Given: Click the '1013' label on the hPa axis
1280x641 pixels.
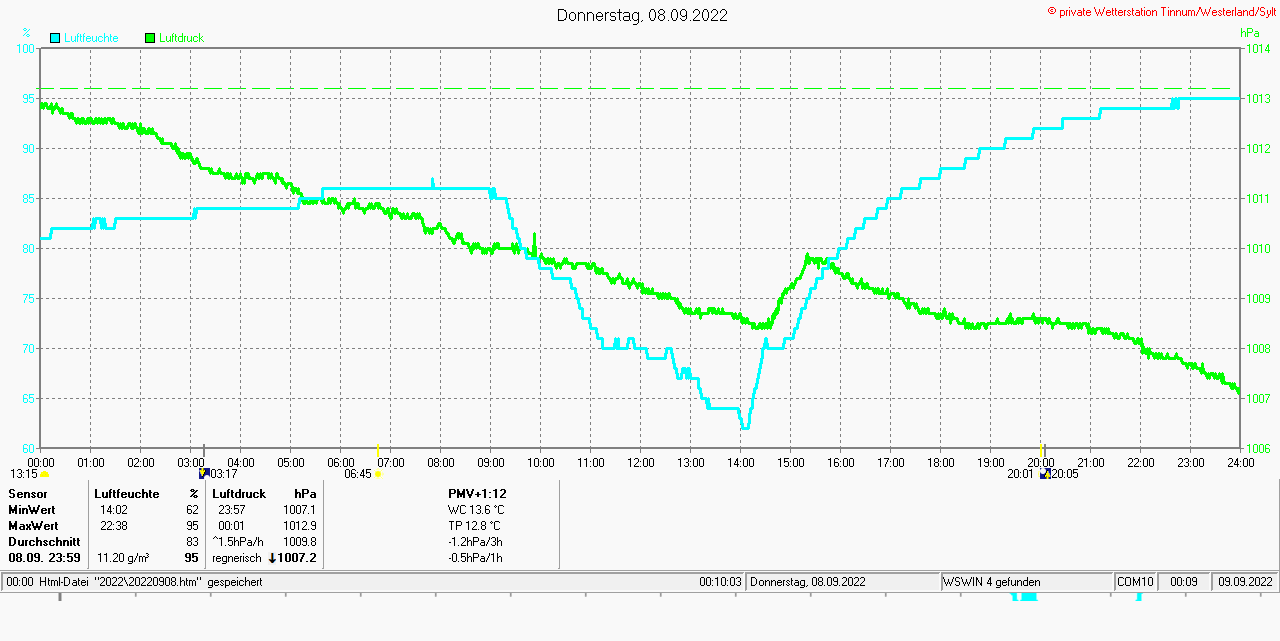Looking at the screenshot, I should [1258, 98].
